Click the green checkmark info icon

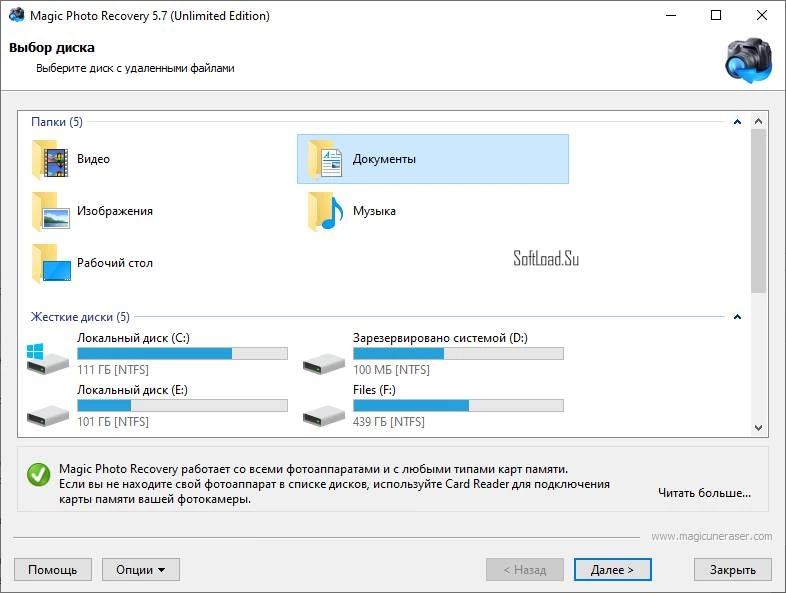coord(39,474)
